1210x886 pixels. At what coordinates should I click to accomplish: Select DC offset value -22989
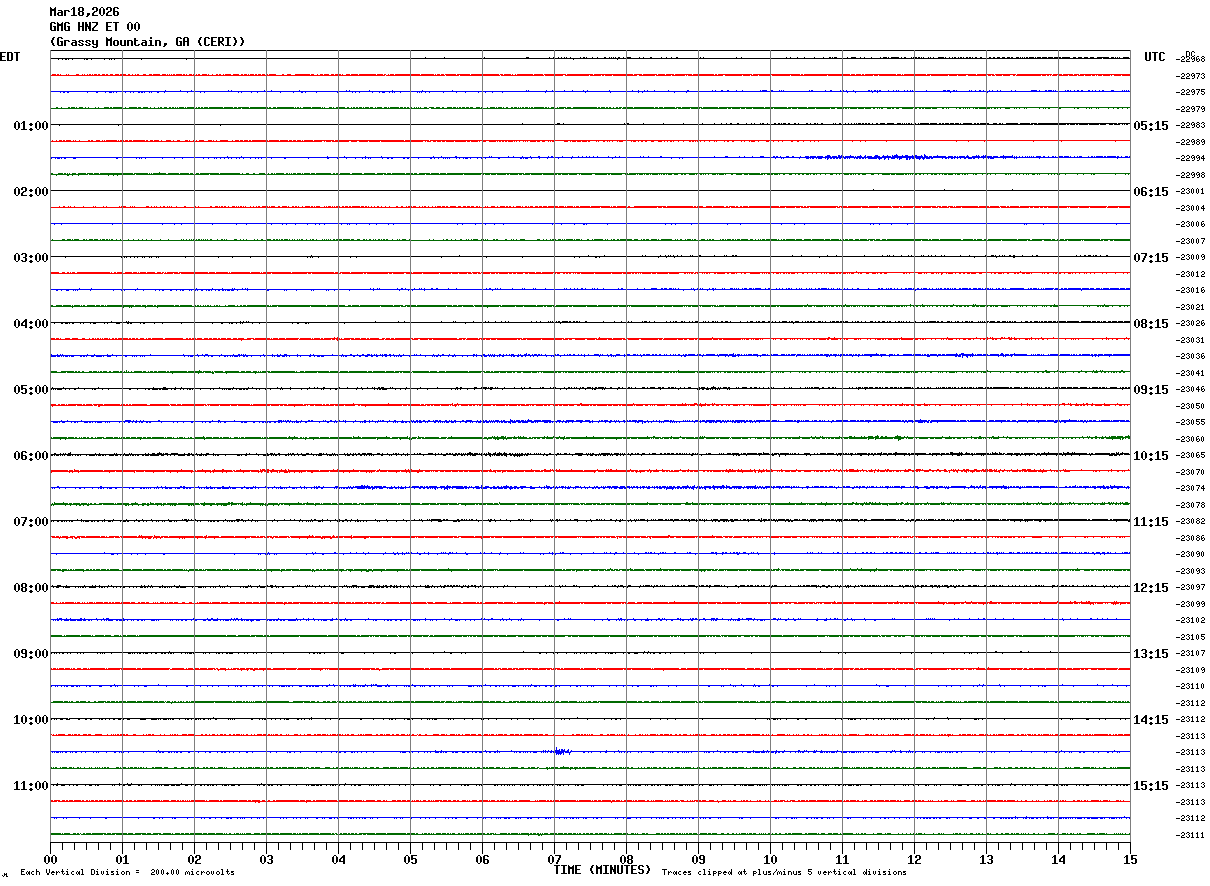coord(1190,142)
